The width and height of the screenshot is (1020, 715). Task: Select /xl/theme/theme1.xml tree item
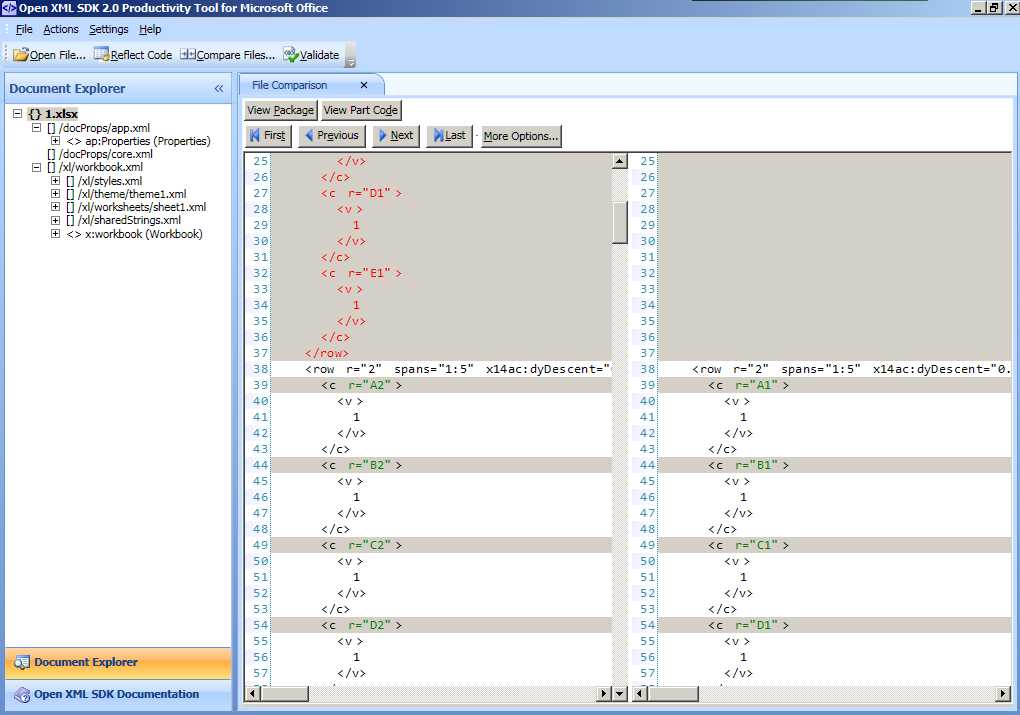pos(126,194)
